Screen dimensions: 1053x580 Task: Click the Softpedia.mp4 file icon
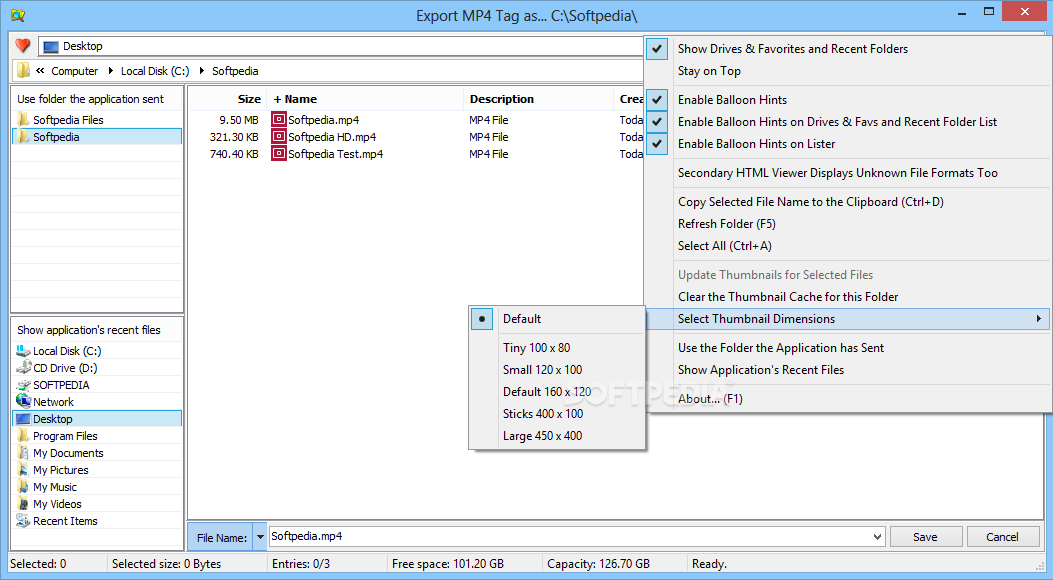[279, 119]
